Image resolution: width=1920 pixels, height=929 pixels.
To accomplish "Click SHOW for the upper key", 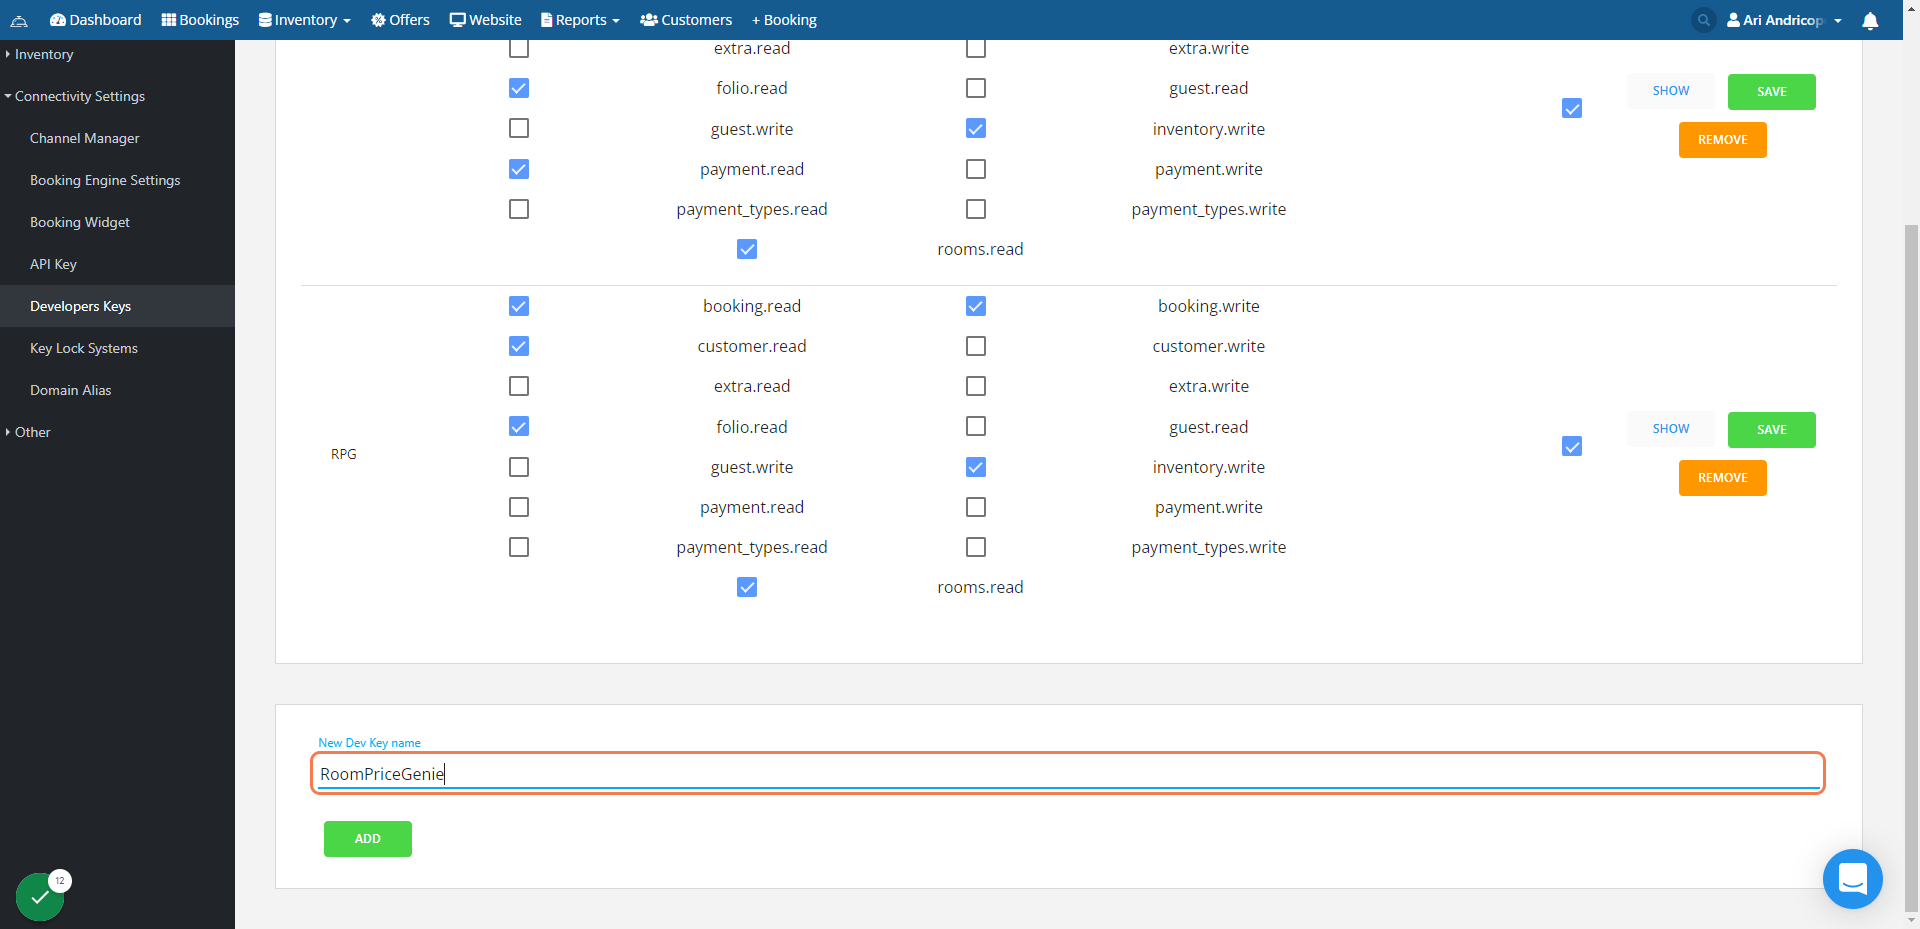I will pyautogui.click(x=1671, y=91).
